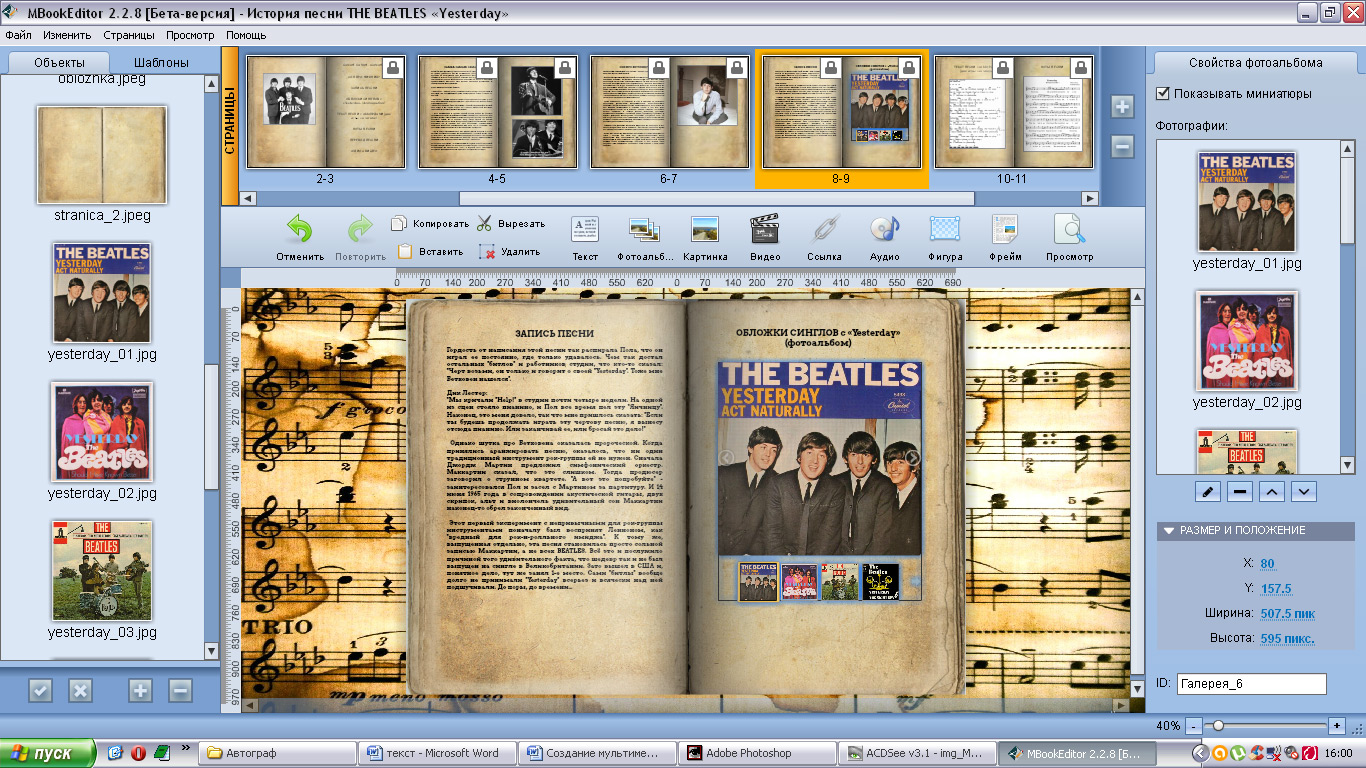Image resolution: width=1366 pixels, height=768 pixels.
Task: Select yesterday_02.jpg in the objects list
Action: tap(102, 431)
